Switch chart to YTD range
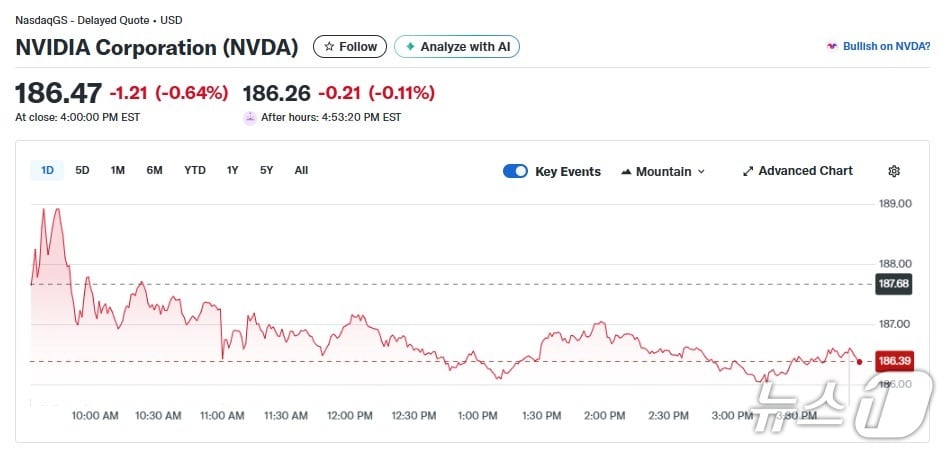Image resolution: width=947 pixels, height=452 pixels. coord(195,170)
